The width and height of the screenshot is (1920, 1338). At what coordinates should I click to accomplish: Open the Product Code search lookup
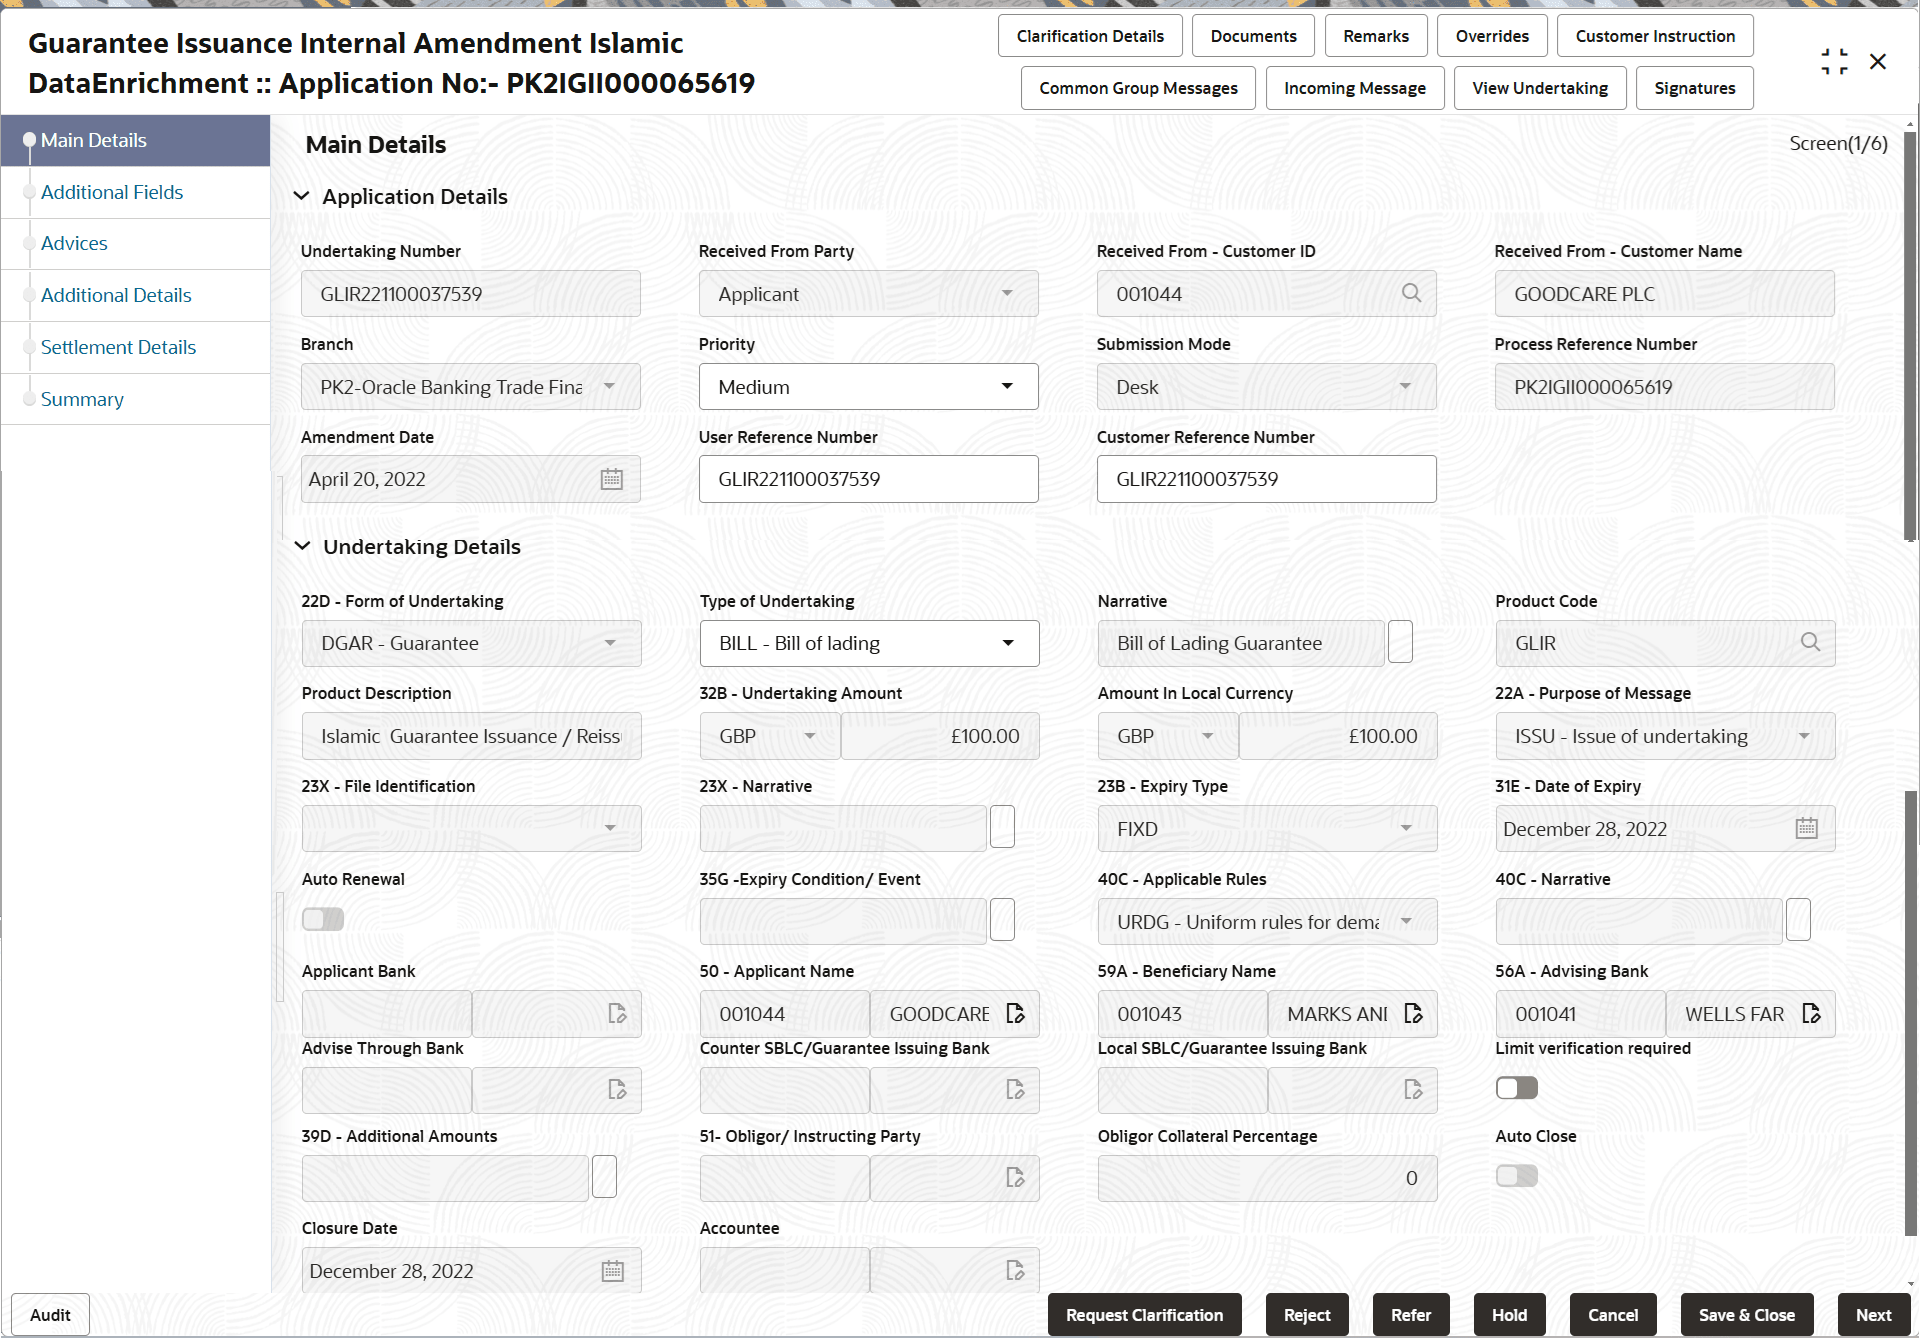pos(1810,643)
